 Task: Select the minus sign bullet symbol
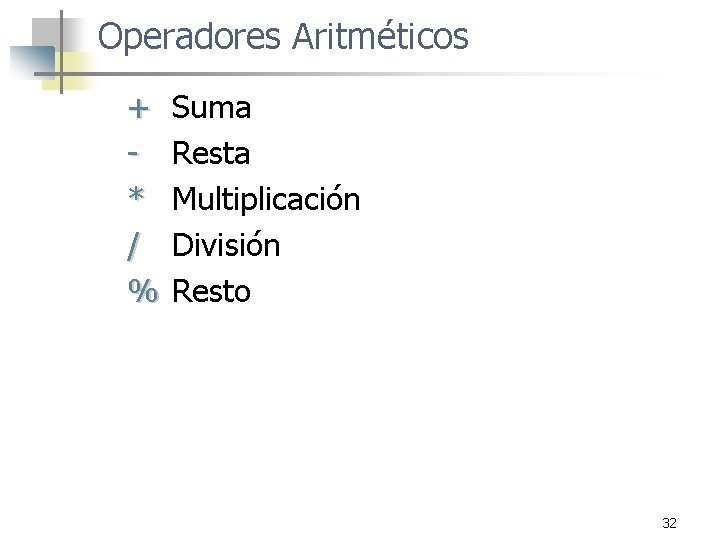[133, 153]
